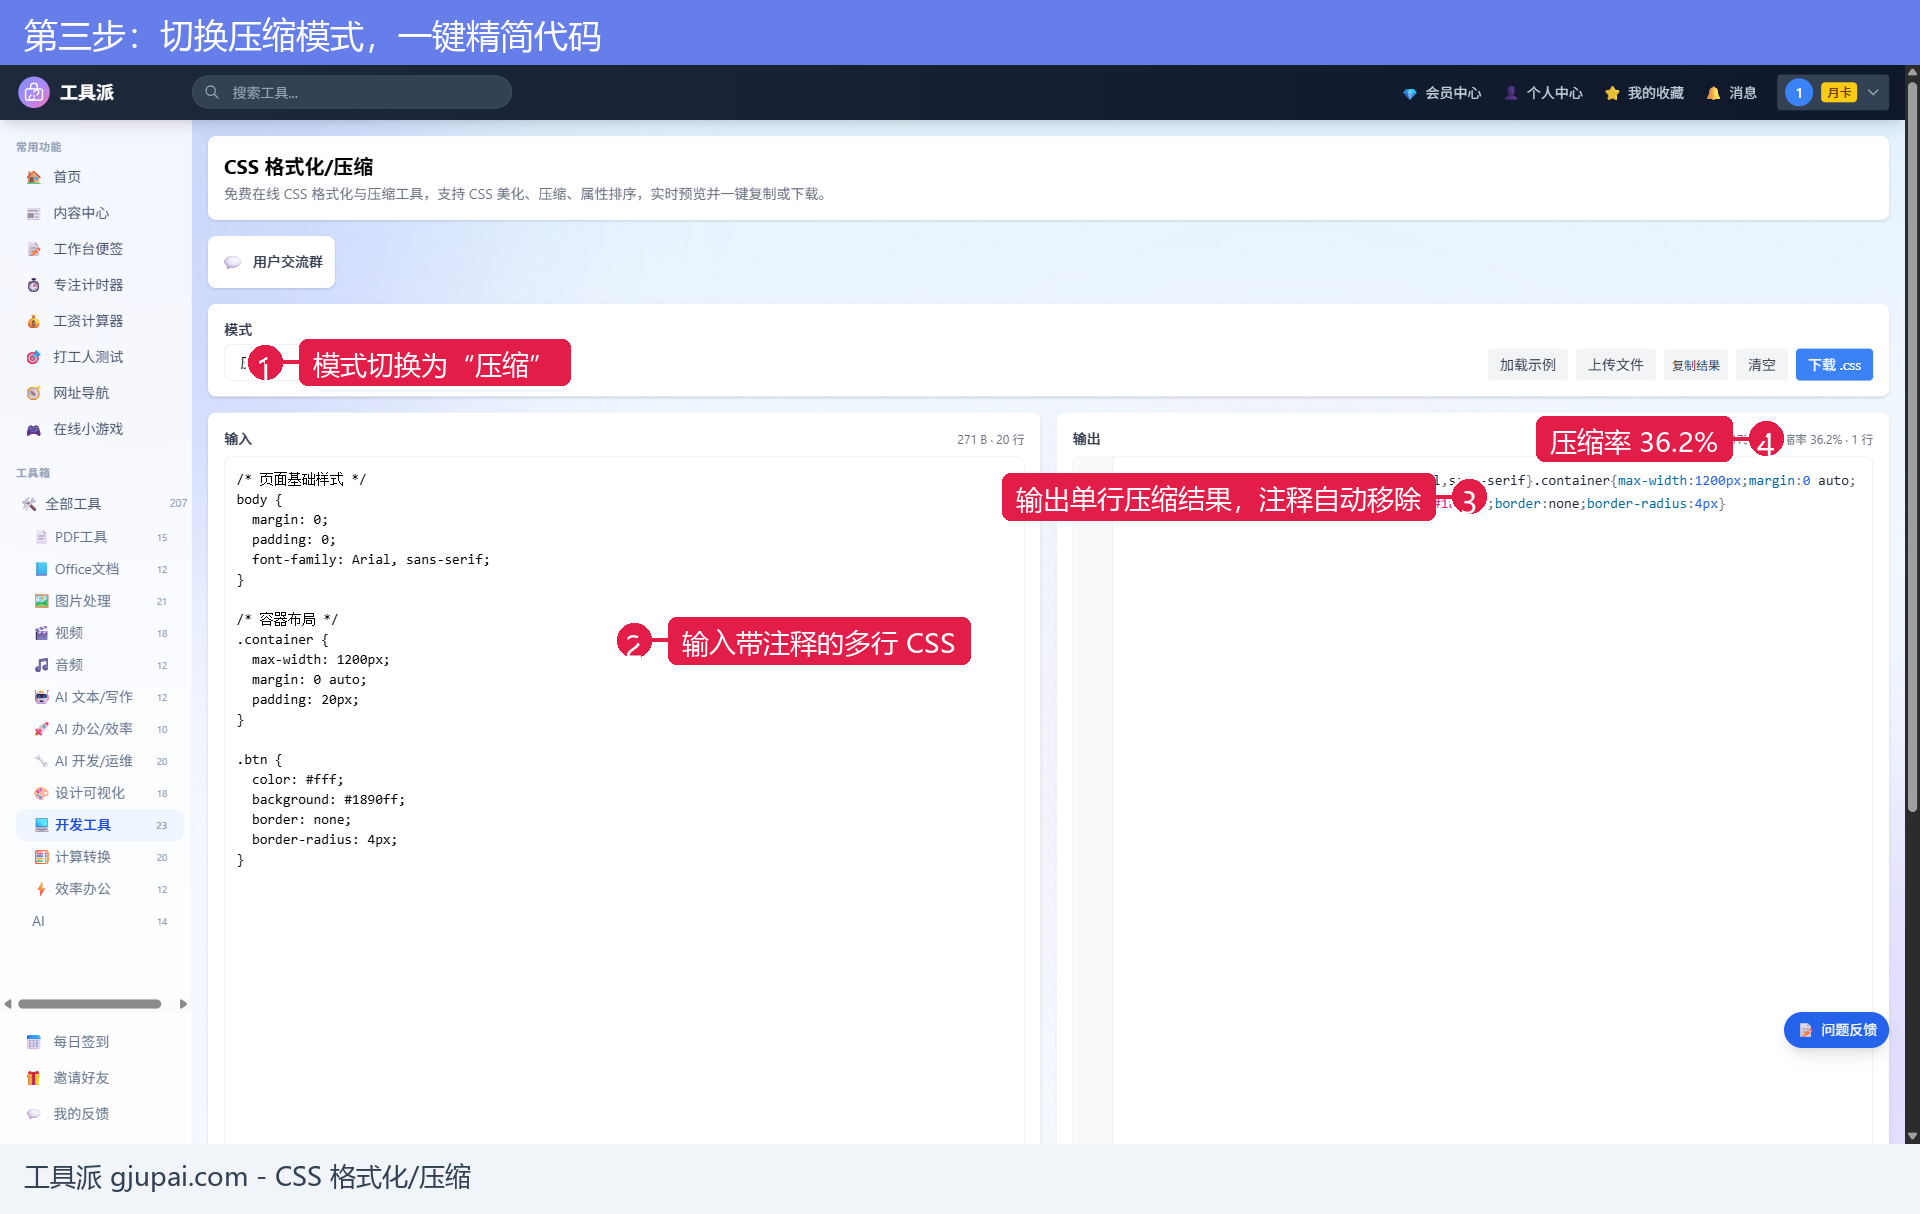The height and width of the screenshot is (1214, 1920).
Task: Open 工资计算器 money bag icon
Action: pos(33,321)
